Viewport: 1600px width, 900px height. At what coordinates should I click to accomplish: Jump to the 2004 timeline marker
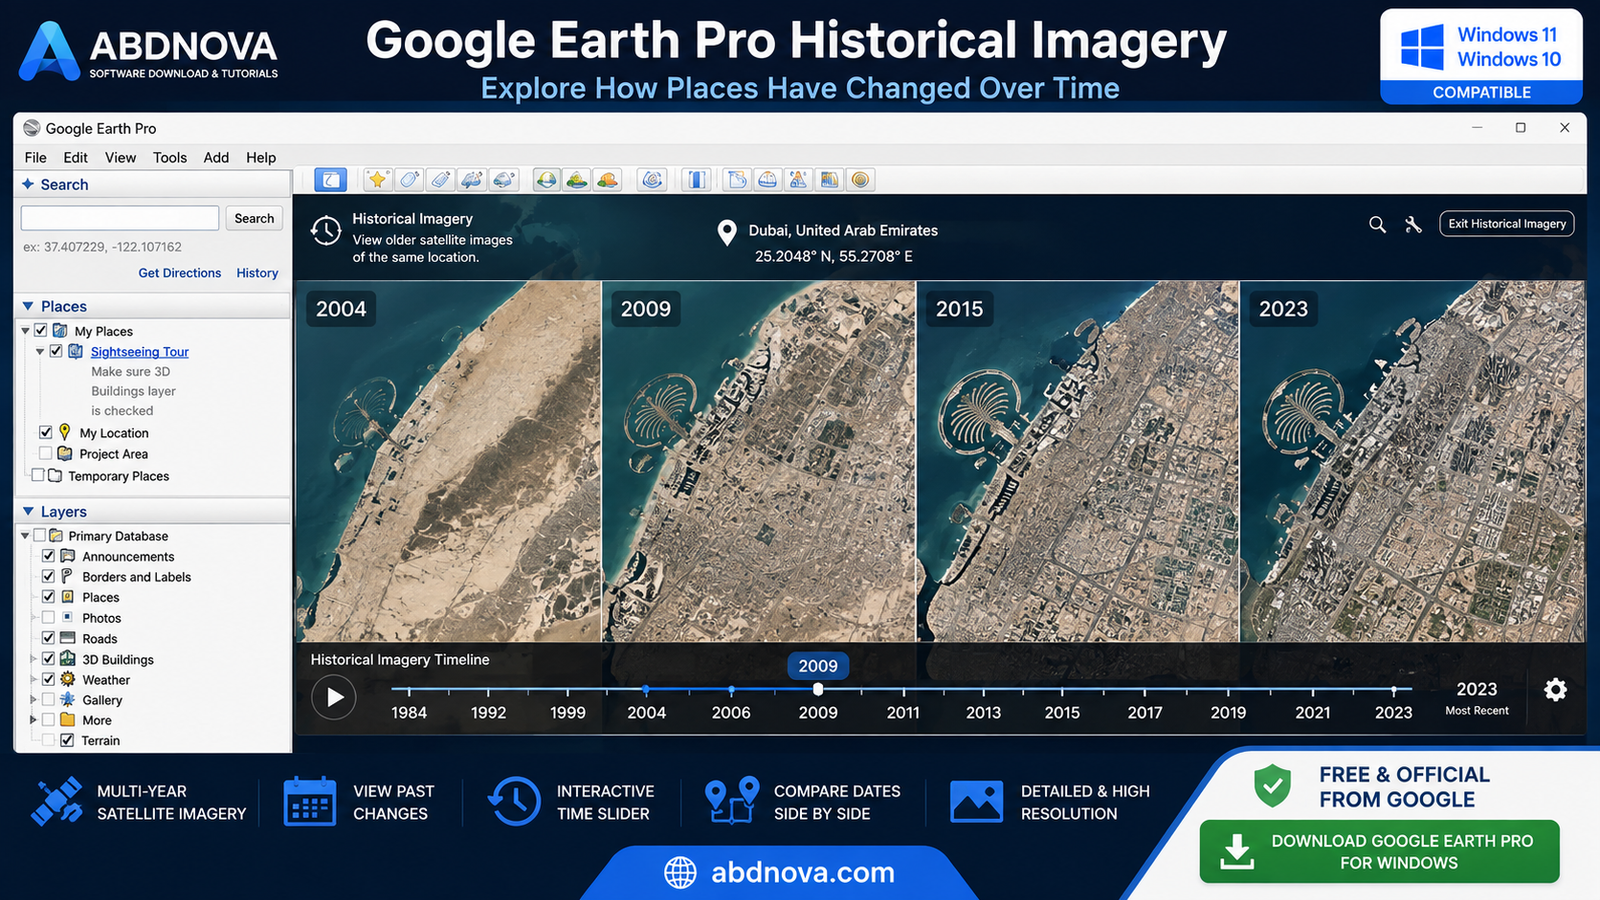click(646, 690)
